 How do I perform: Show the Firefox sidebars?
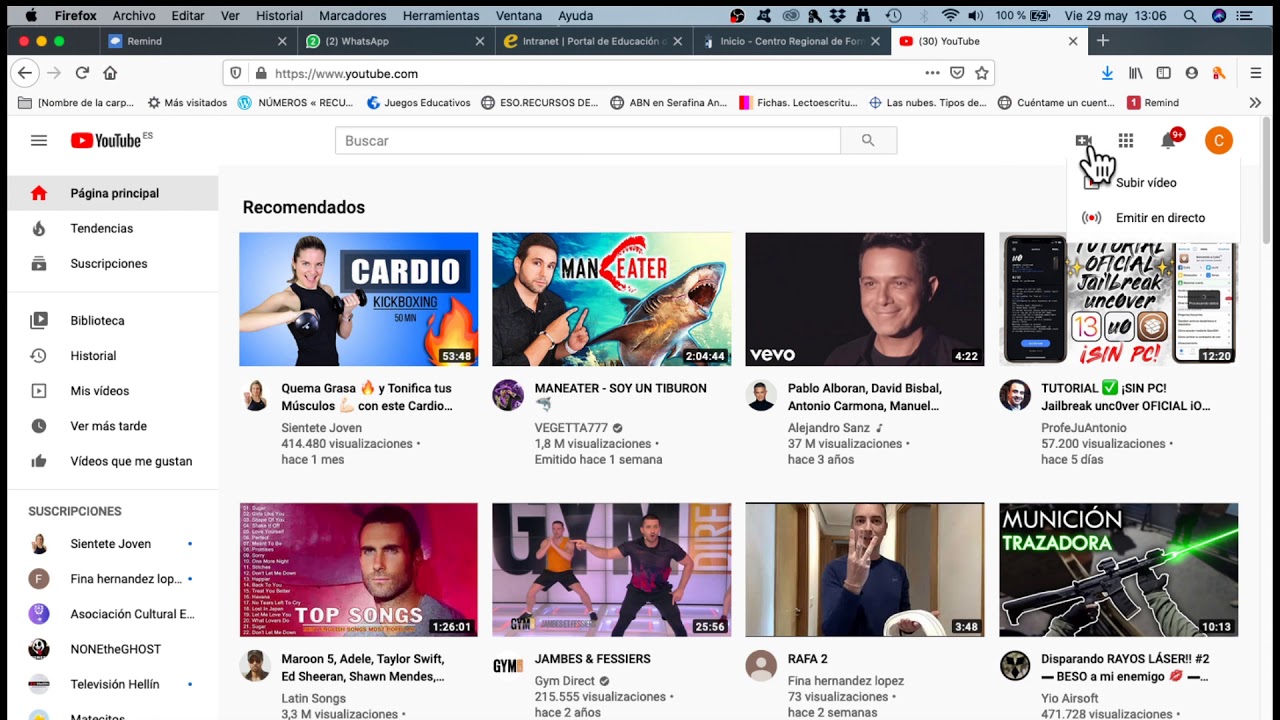click(x=1163, y=73)
